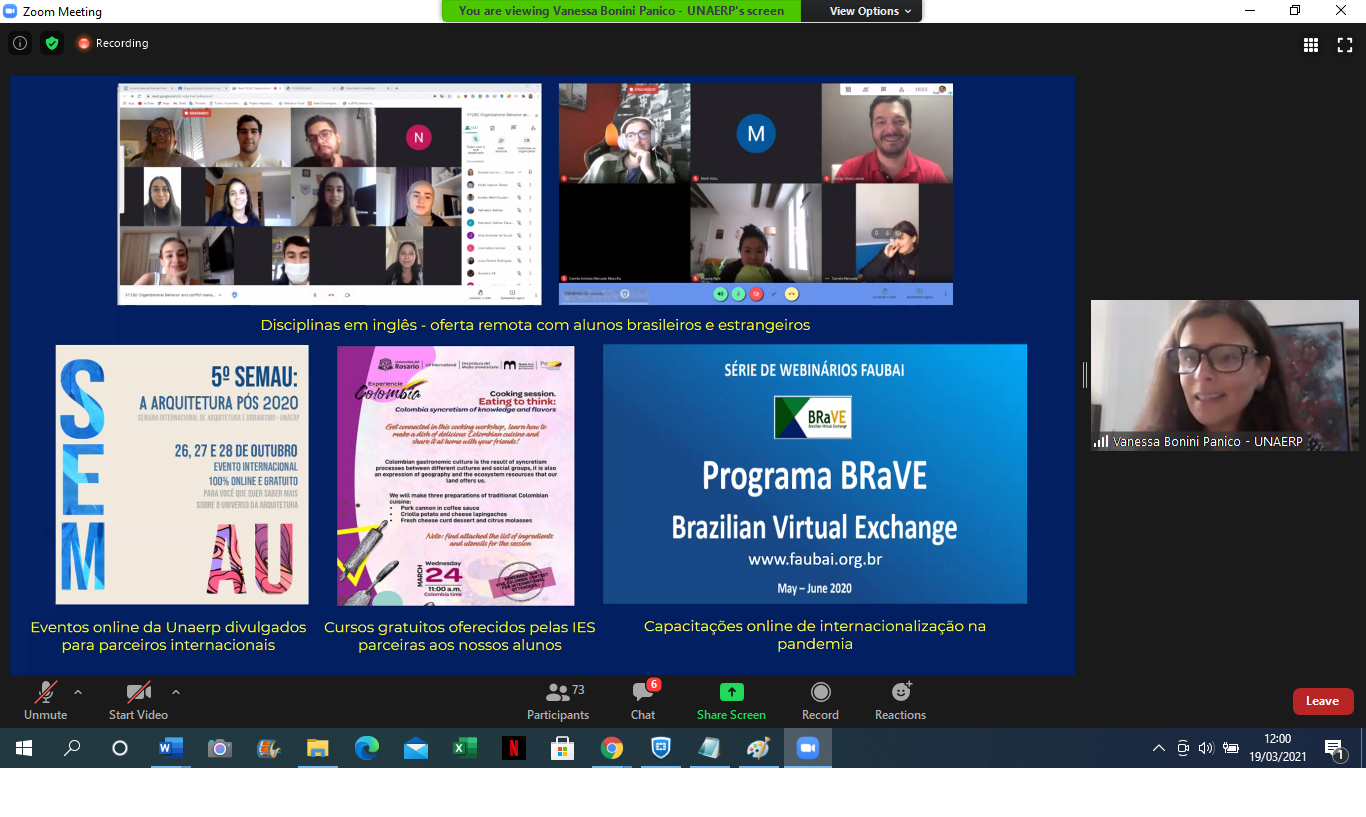This screenshot has width=1366, height=817.
Task: Open the meeting information icon
Action: (x=19, y=43)
